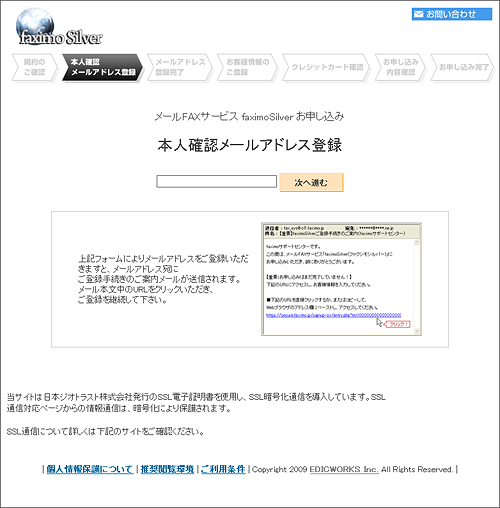Click the blue URL in sample email
Viewport: 500px width, 508px height.
(x=333, y=315)
